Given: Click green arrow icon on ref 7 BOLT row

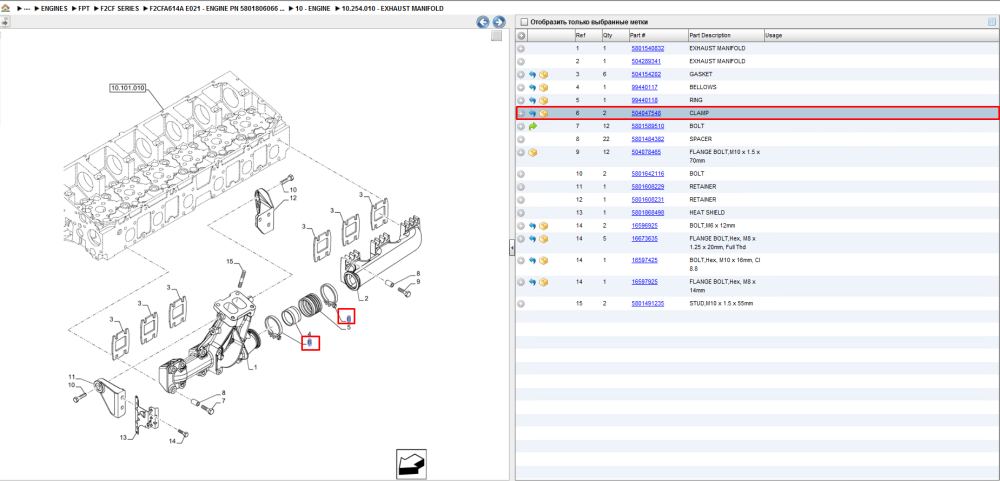Looking at the screenshot, I should coord(533,126).
